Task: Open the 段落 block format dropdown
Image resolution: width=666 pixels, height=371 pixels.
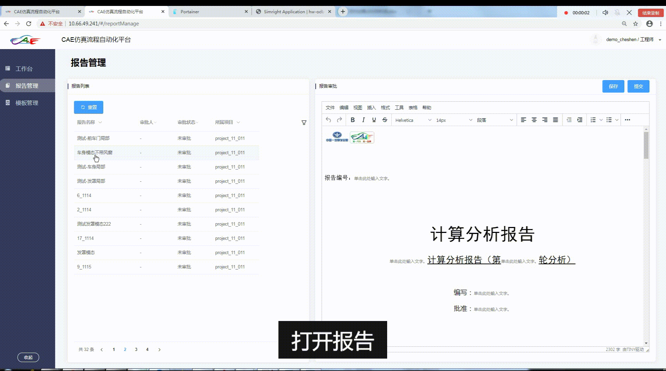Action: (x=494, y=120)
